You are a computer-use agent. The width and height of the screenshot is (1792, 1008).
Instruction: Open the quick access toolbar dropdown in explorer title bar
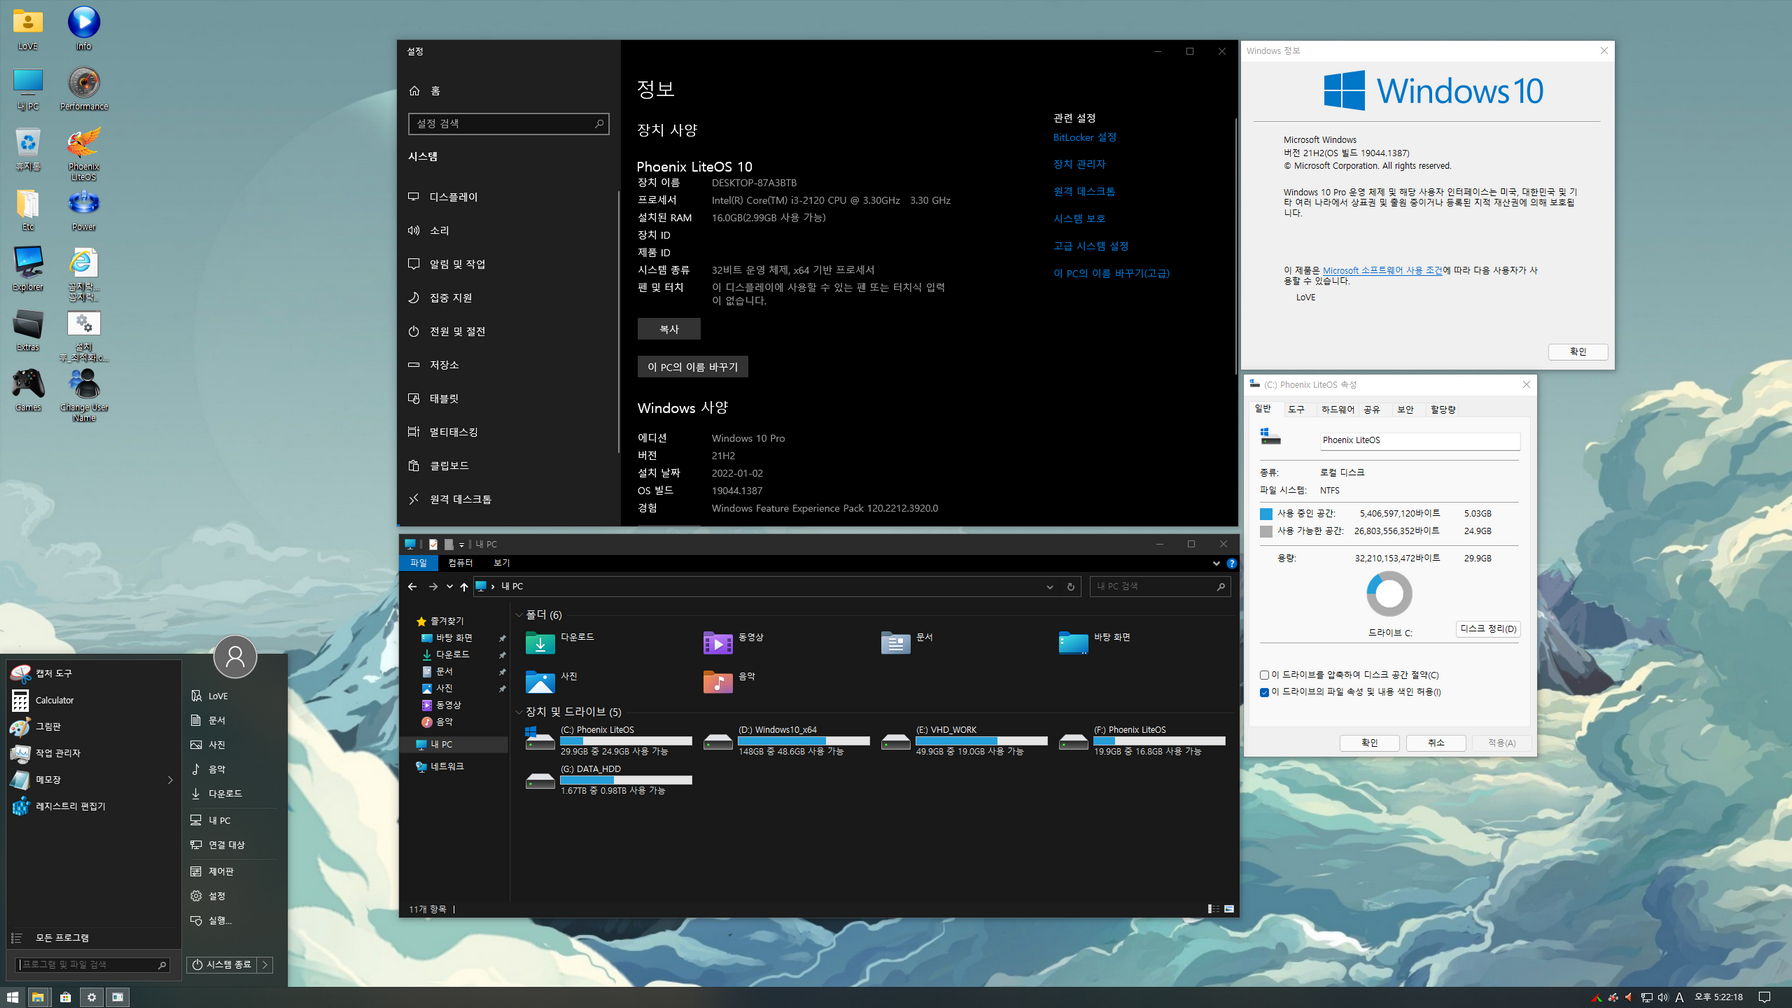point(461,545)
